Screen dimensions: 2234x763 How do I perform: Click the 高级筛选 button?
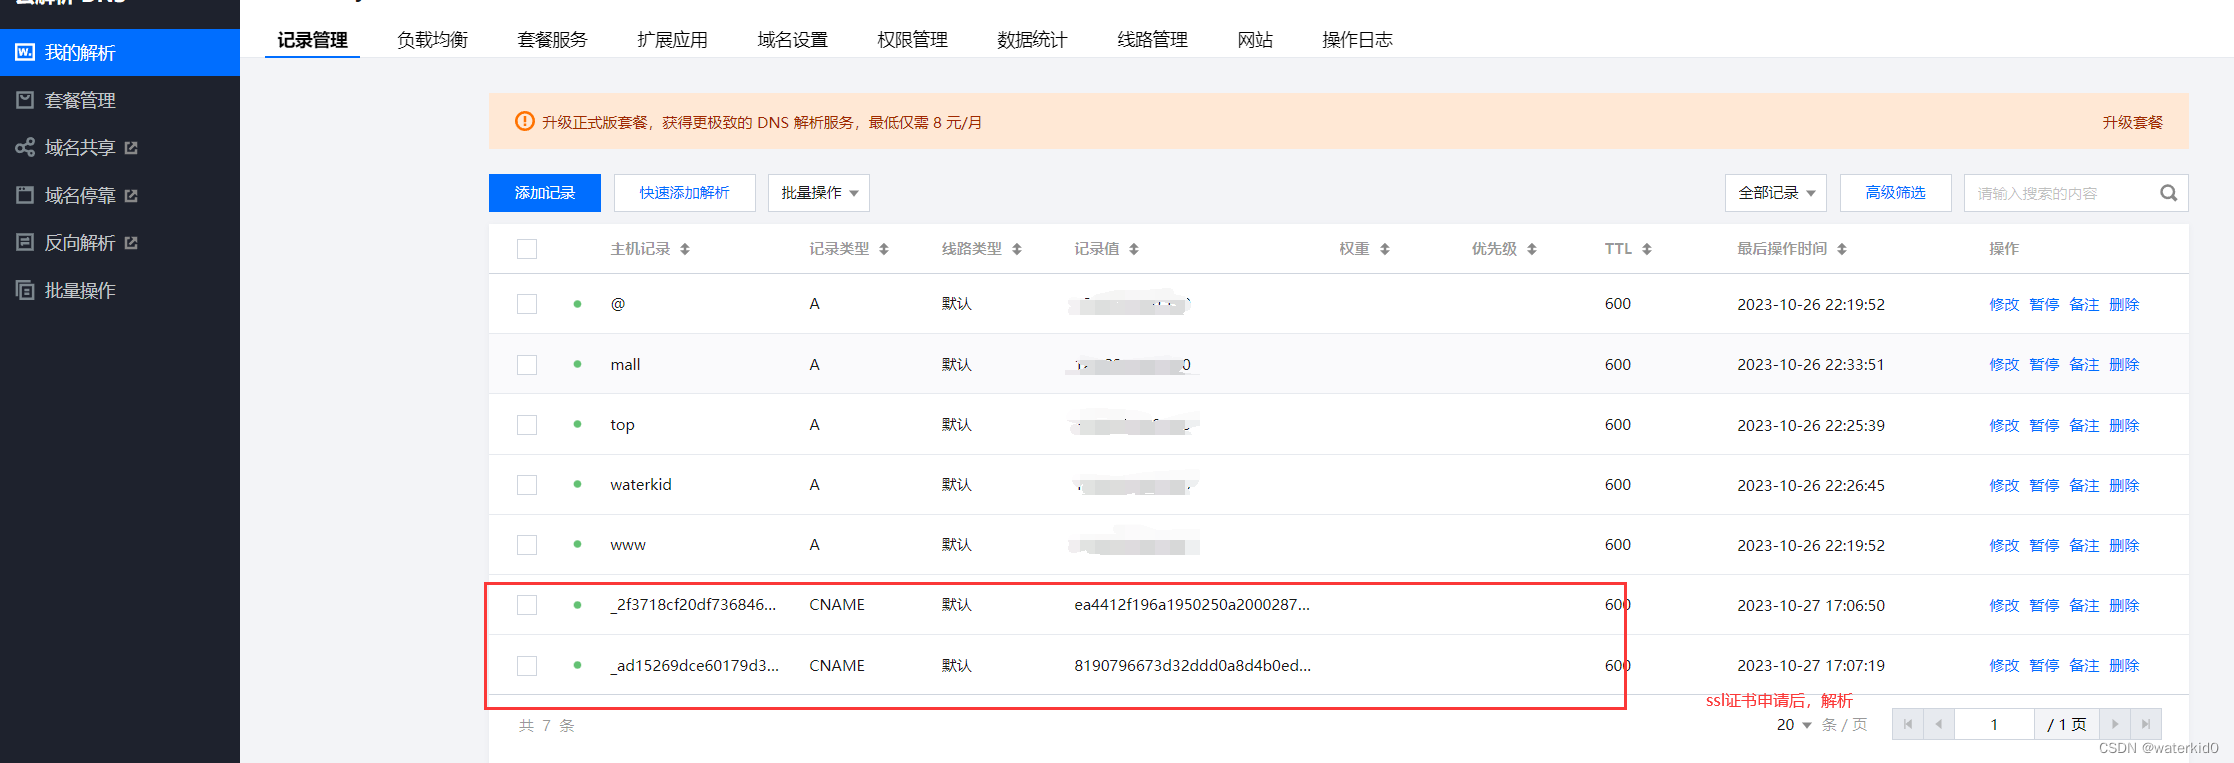point(1896,193)
